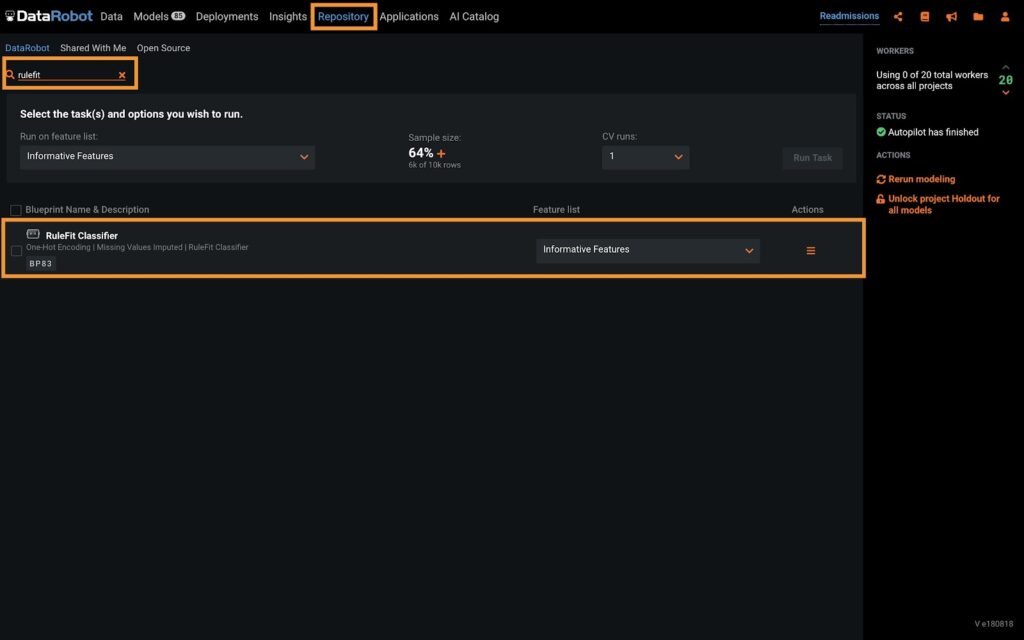Click the Run Task button

(812, 157)
